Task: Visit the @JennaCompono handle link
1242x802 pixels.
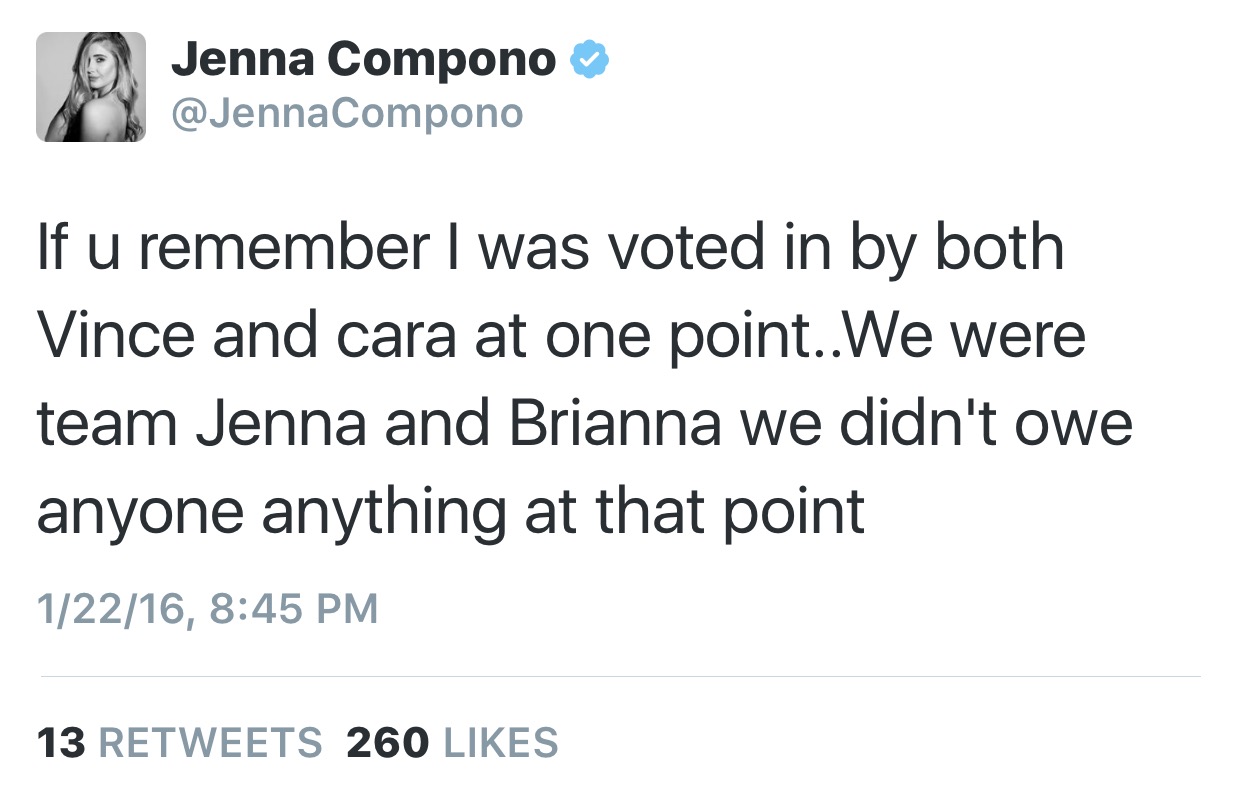Action: [347, 114]
